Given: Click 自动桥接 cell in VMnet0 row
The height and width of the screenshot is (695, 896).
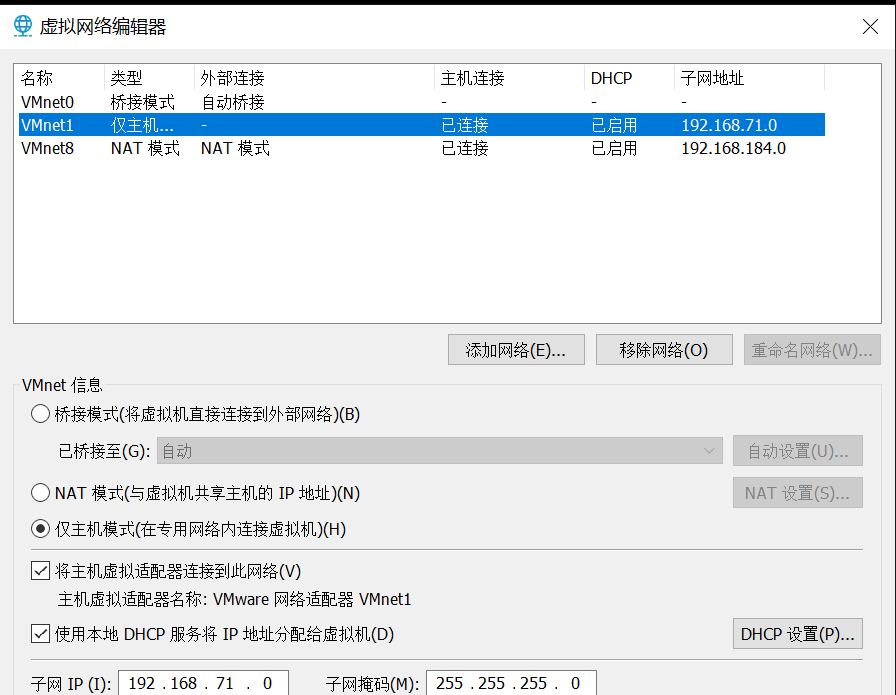Looking at the screenshot, I should coord(233,102).
